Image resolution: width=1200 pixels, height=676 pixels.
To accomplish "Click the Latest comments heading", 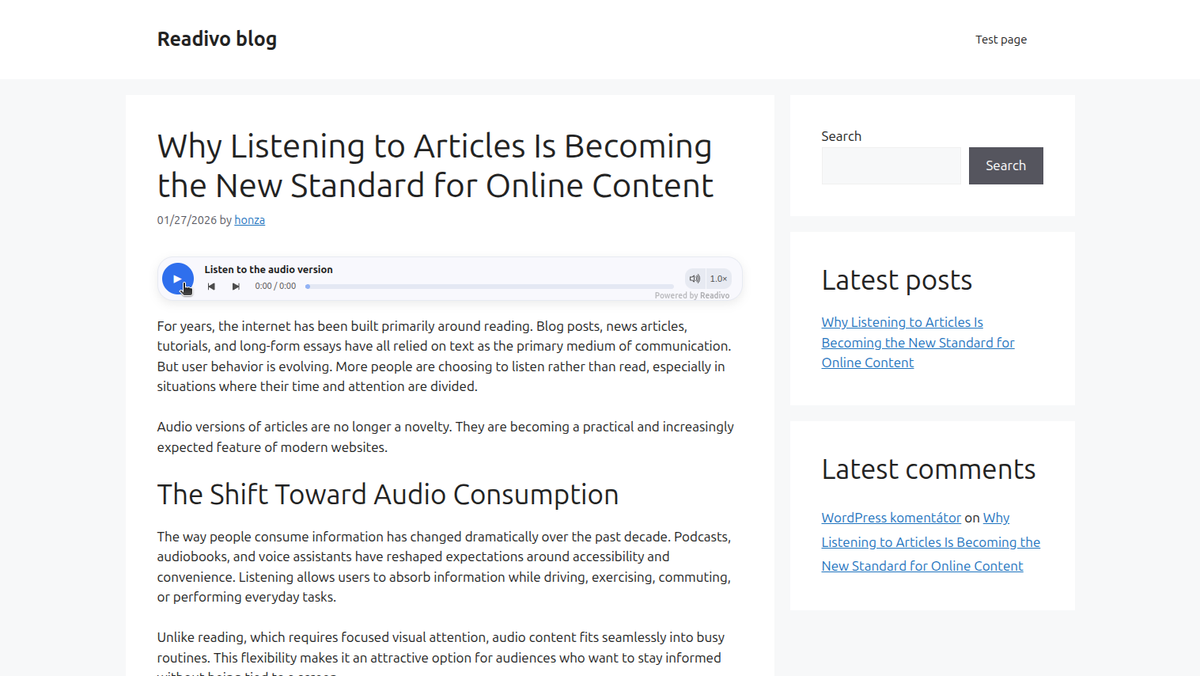I will (x=929, y=469).
